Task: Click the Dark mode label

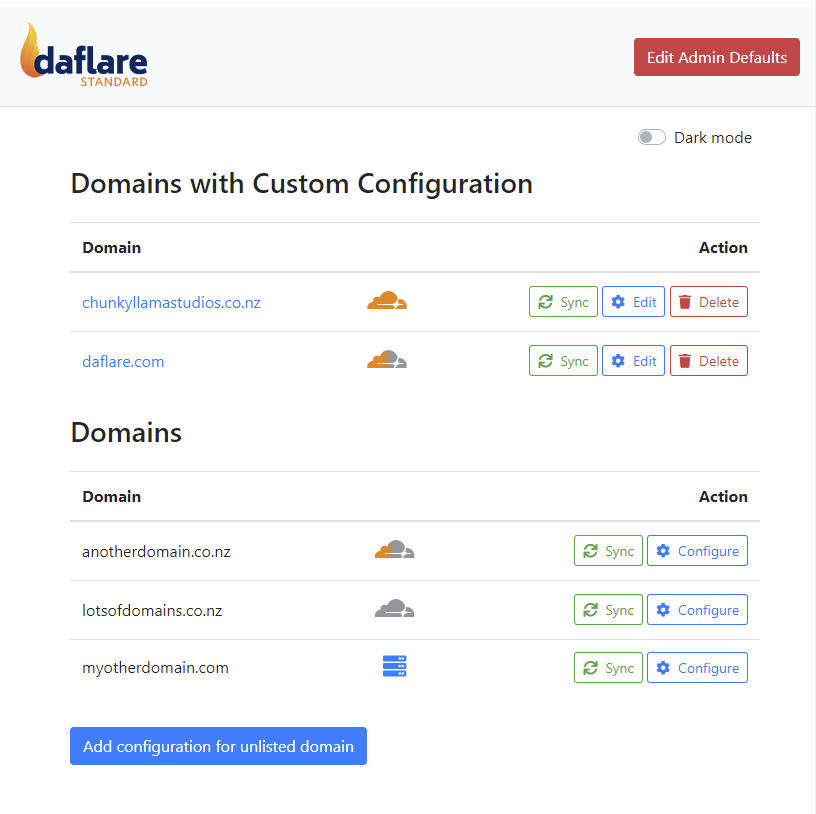Action: click(713, 137)
